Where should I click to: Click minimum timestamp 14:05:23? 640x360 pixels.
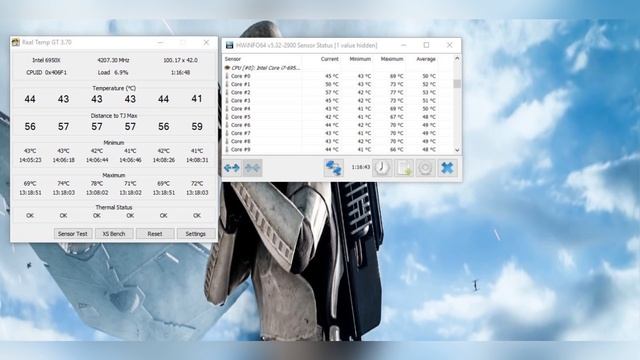click(30, 160)
